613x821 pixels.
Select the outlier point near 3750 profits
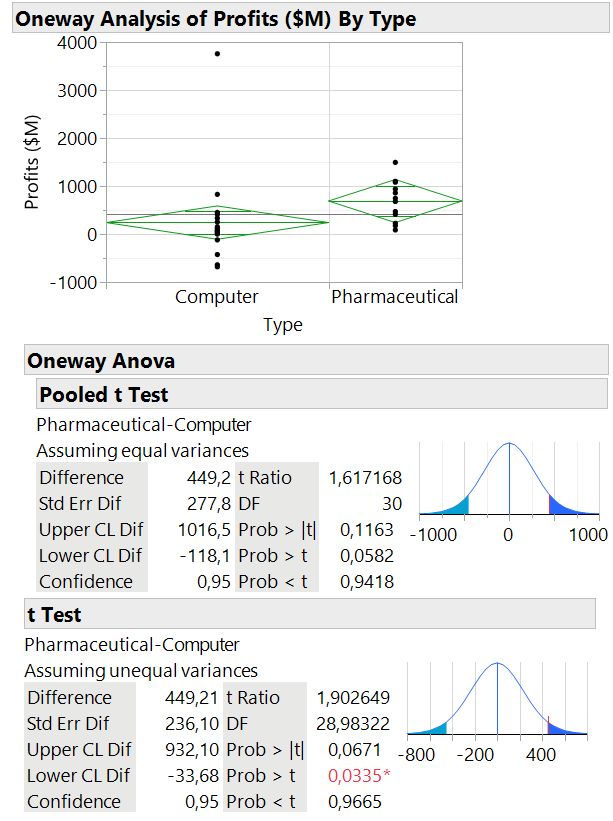(x=217, y=53)
